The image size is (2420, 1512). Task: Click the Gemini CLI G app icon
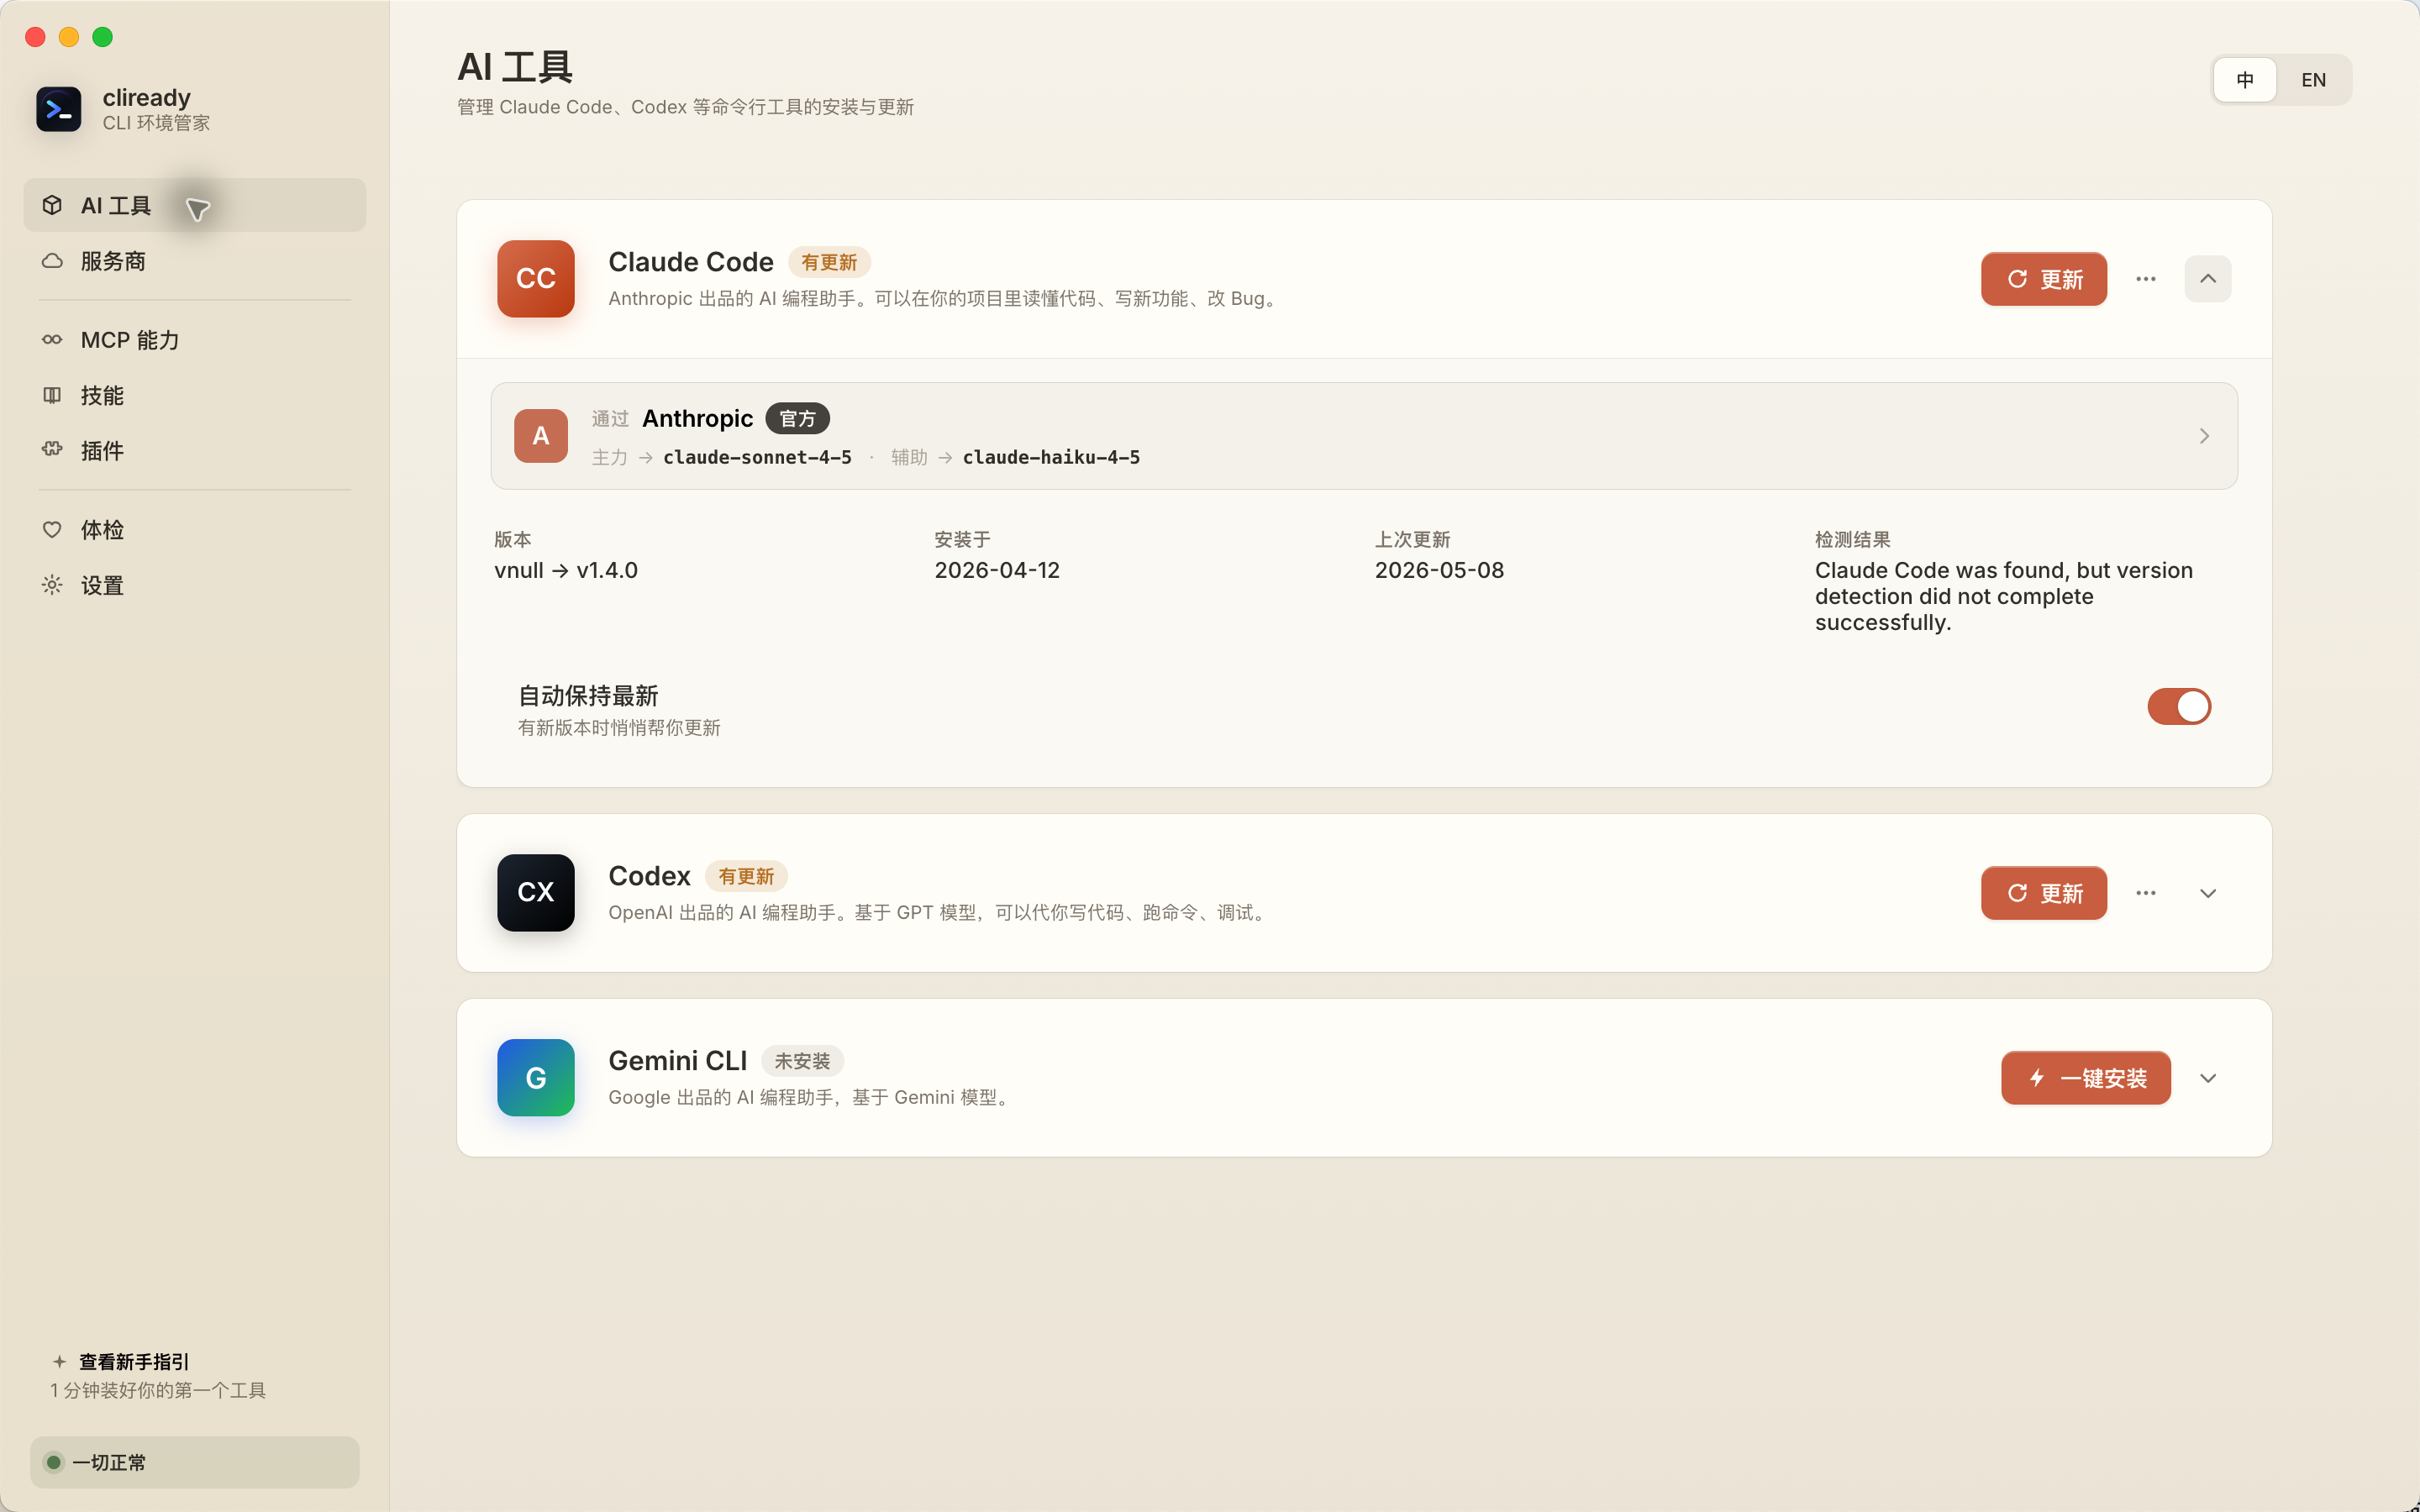pyautogui.click(x=536, y=1077)
